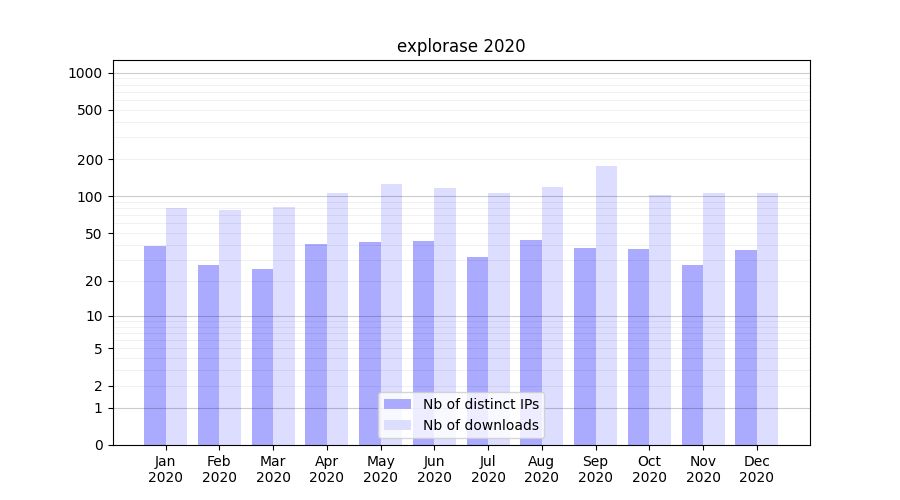The width and height of the screenshot is (900, 500).
Task: Click the Aug 2020 distinct IPs bar
Action: [x=531, y=342]
